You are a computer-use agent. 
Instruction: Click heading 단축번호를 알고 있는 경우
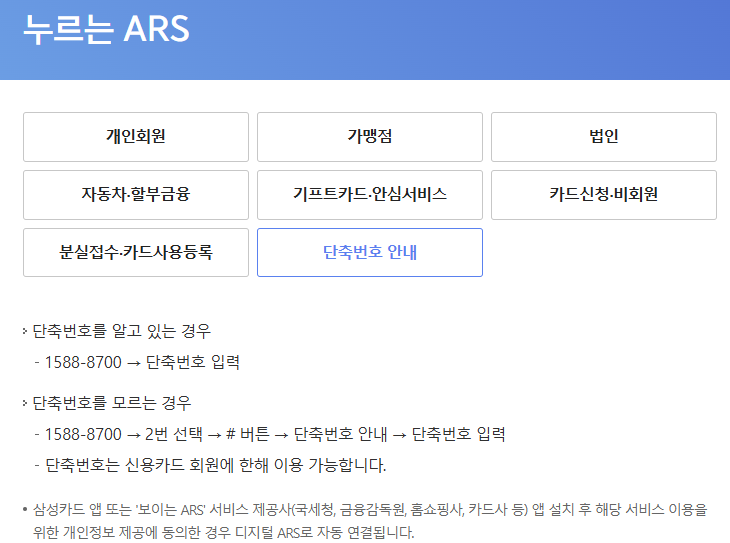point(122,331)
